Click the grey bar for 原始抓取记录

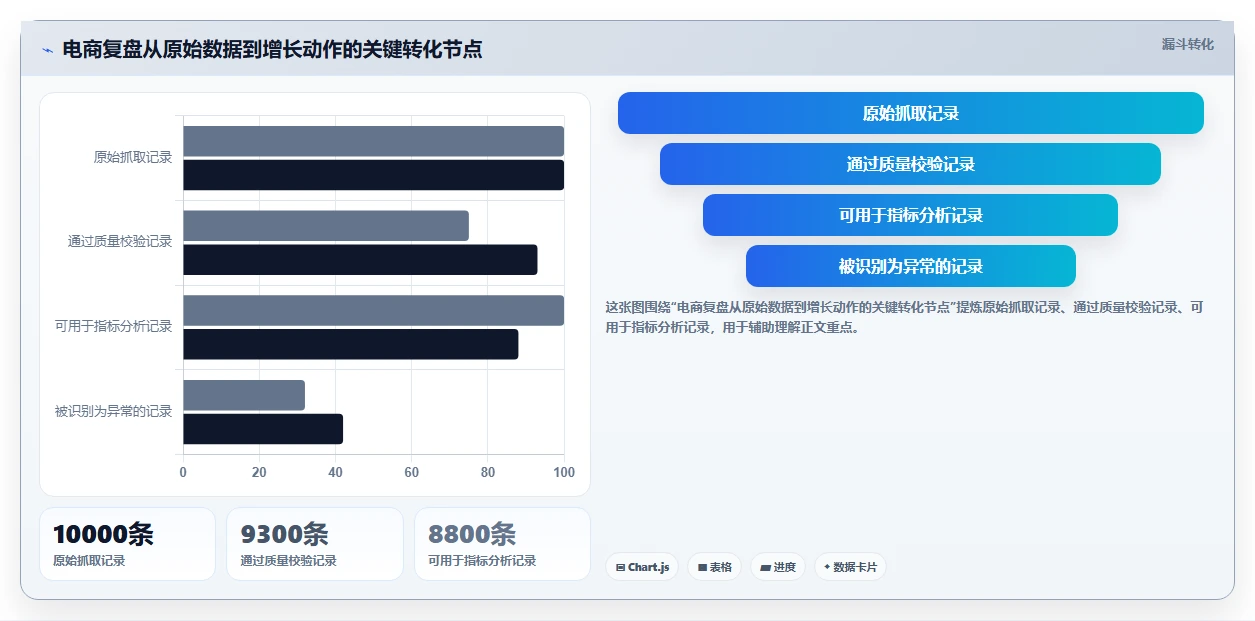tap(373, 141)
